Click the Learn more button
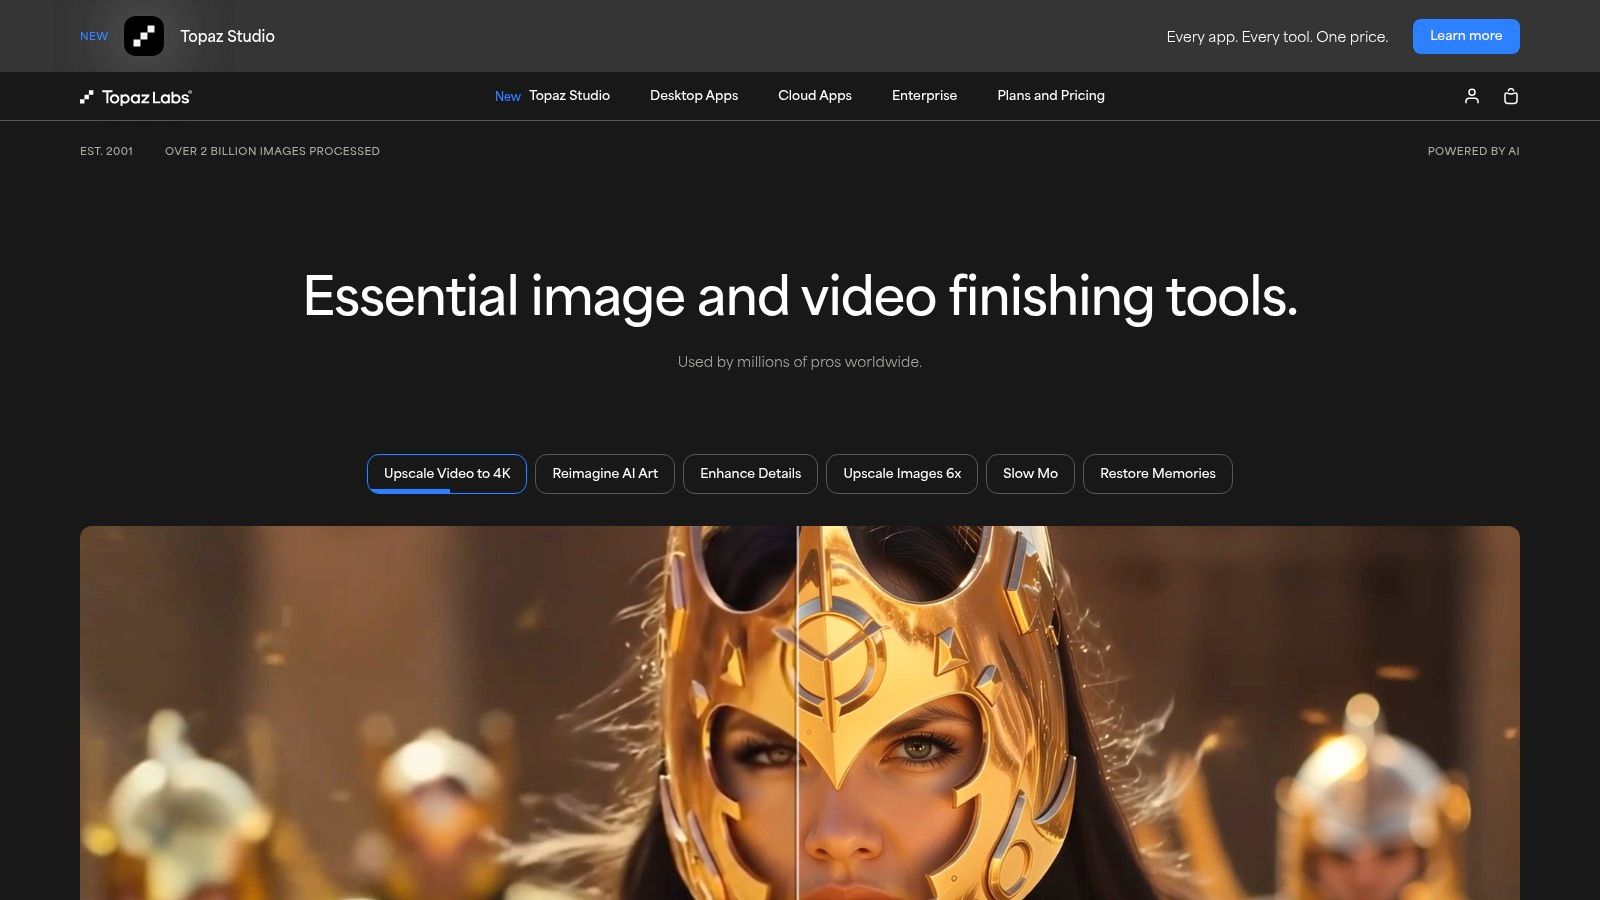The image size is (1600, 900). point(1466,36)
